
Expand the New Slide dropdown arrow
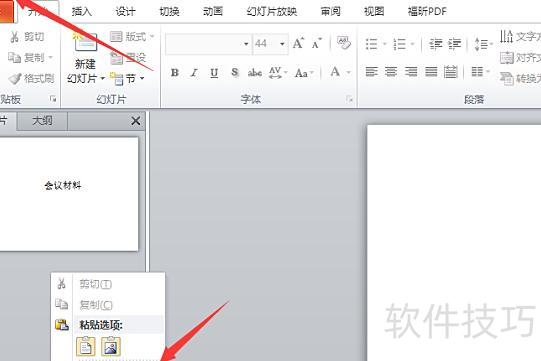(x=102, y=79)
